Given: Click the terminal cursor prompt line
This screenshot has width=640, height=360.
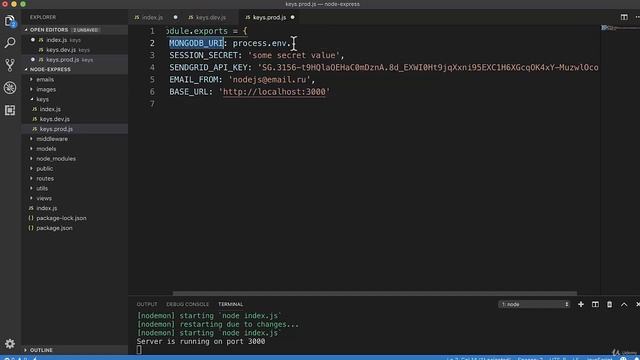Looking at the screenshot, I should (x=139, y=349).
